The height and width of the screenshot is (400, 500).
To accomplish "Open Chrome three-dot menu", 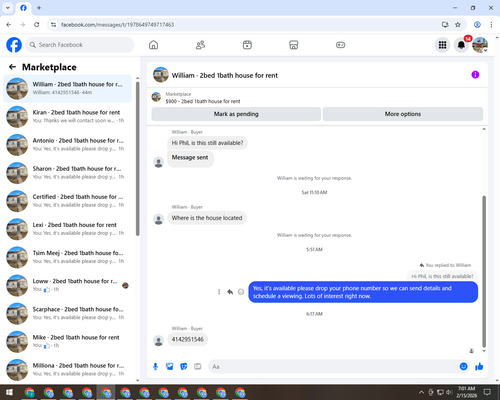I will point(491,25).
